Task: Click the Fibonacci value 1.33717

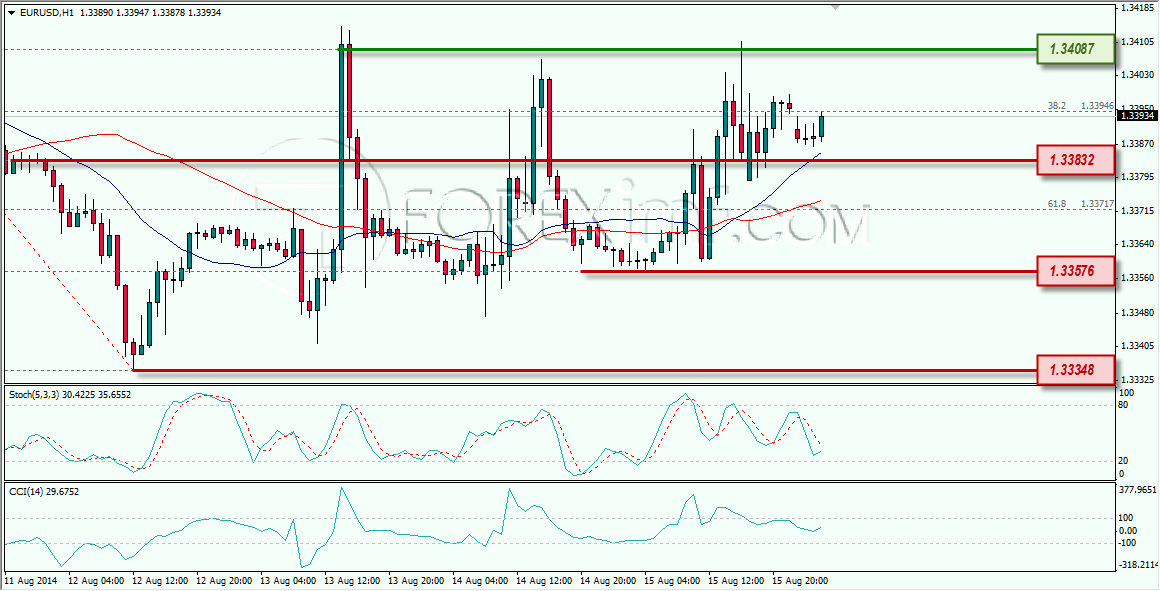Action: (1097, 203)
